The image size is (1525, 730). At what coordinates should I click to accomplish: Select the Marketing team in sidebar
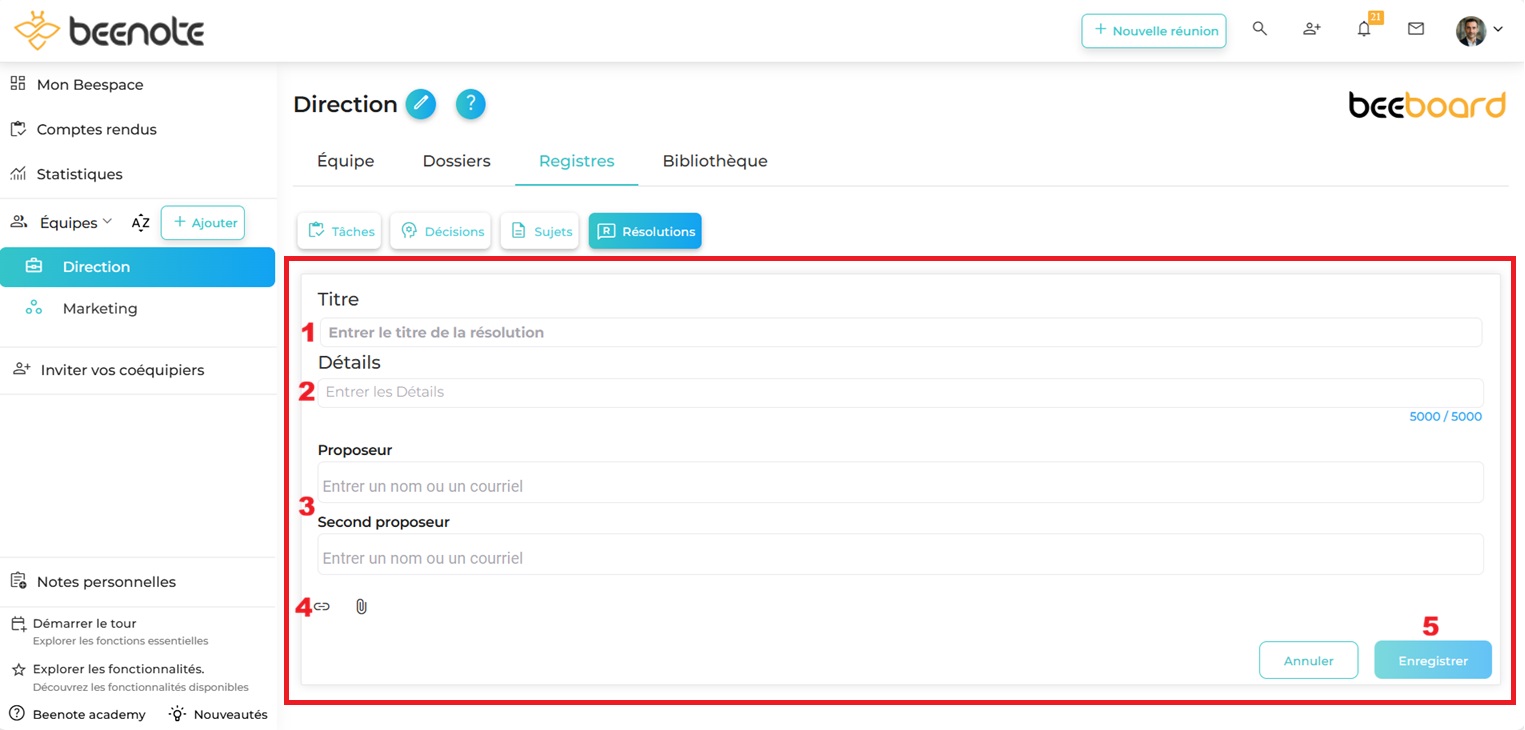[100, 309]
